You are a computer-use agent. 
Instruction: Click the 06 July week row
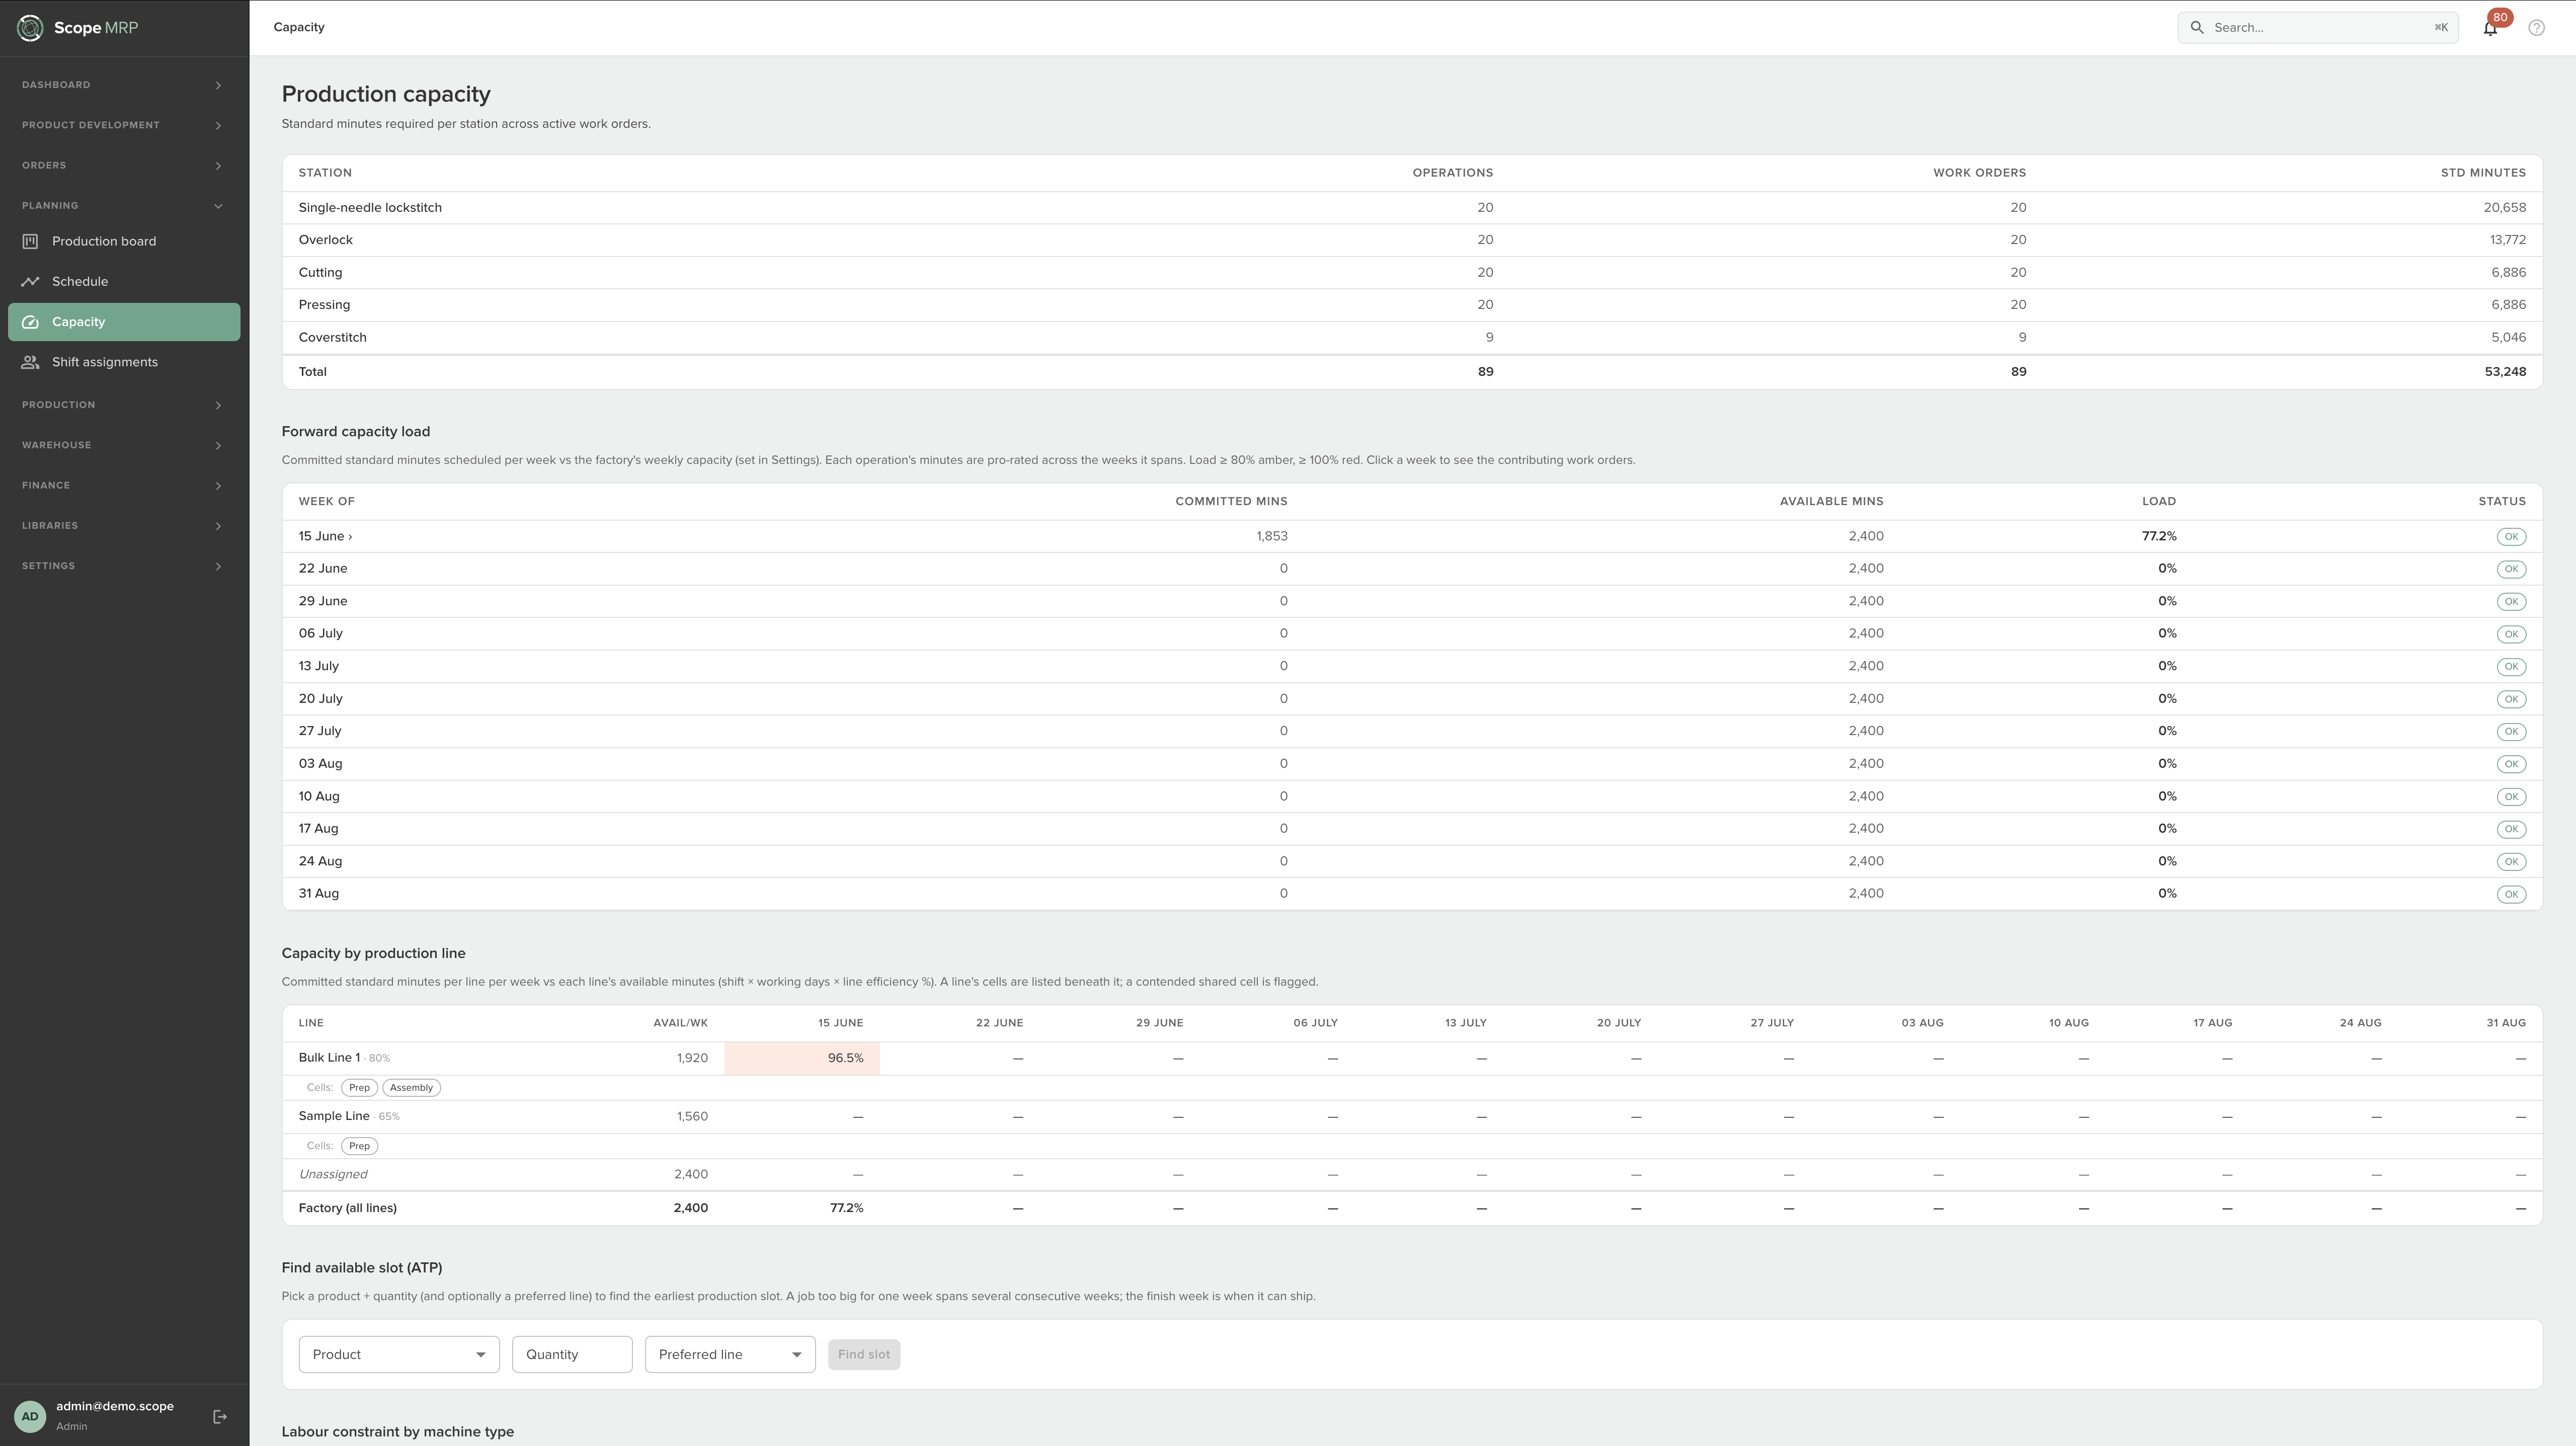[x=1412, y=634]
